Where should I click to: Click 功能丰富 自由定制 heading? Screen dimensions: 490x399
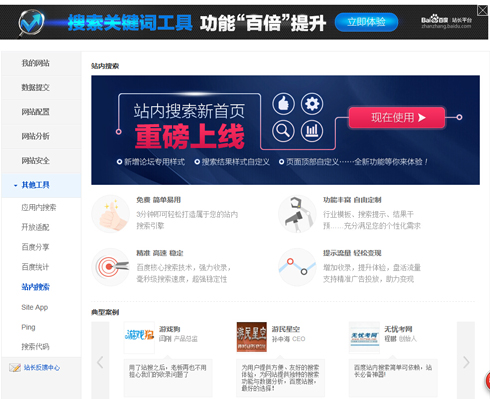pyautogui.click(x=352, y=200)
